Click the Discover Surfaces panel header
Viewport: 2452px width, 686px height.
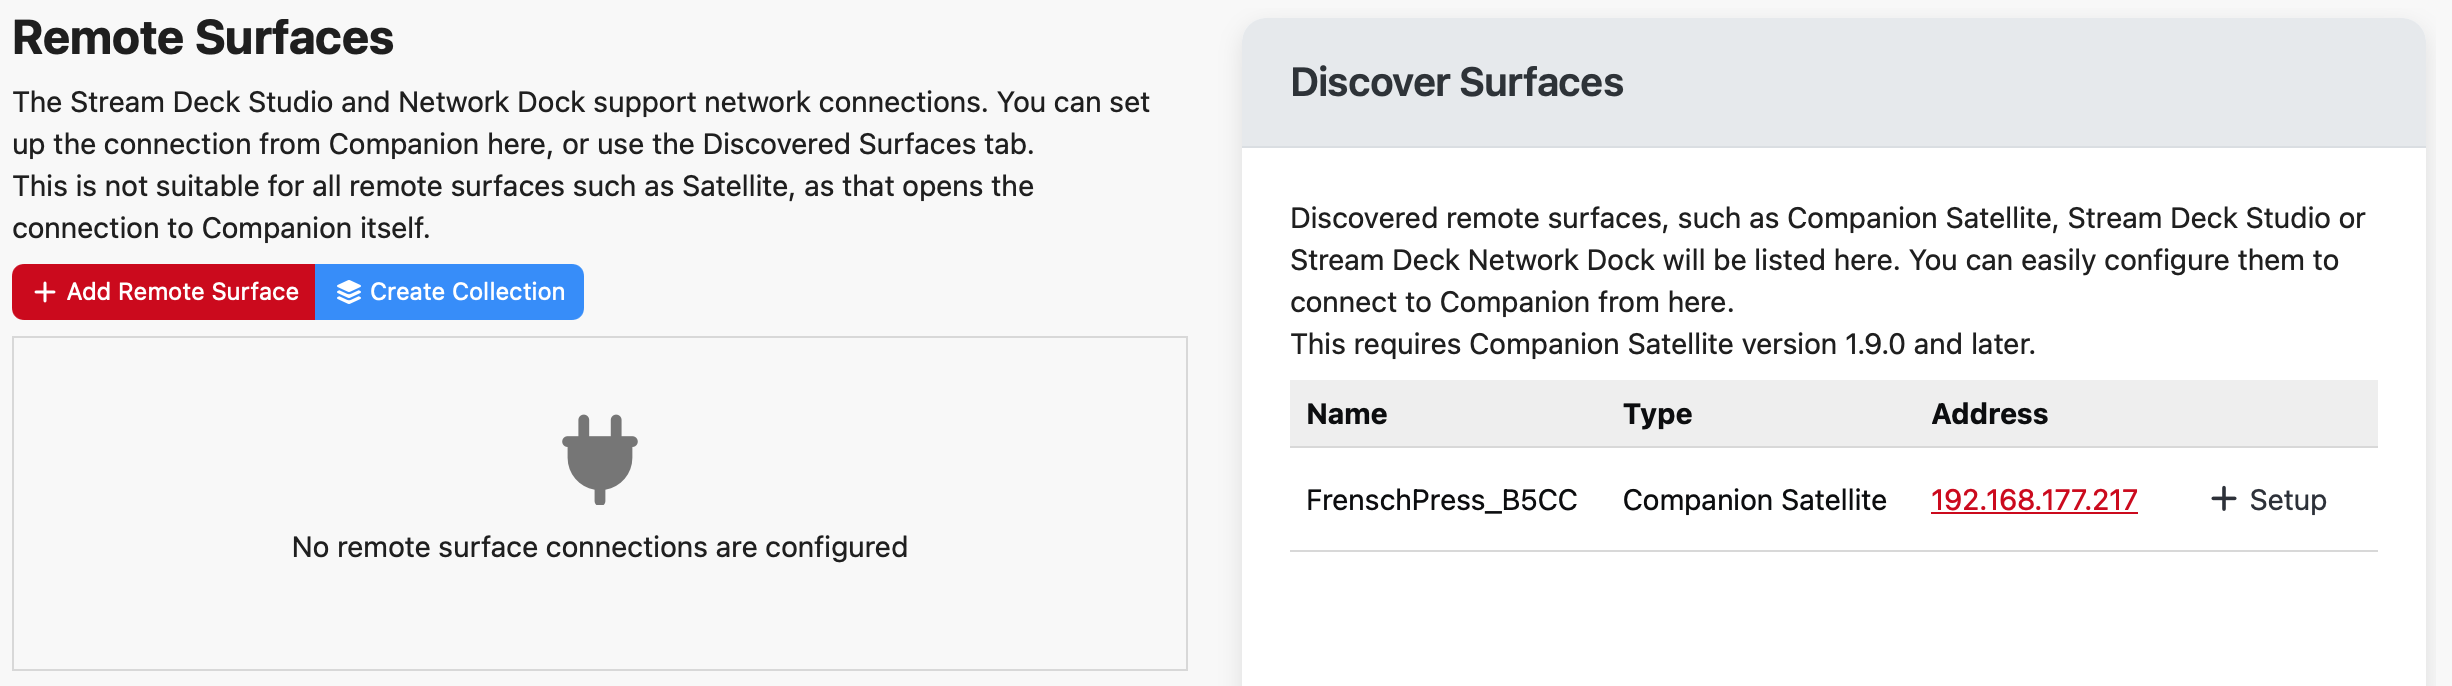pyautogui.click(x=1456, y=82)
